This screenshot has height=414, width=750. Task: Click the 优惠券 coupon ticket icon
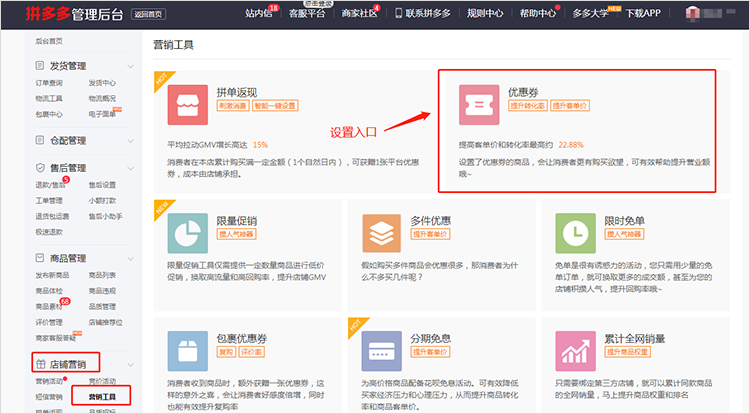479,105
